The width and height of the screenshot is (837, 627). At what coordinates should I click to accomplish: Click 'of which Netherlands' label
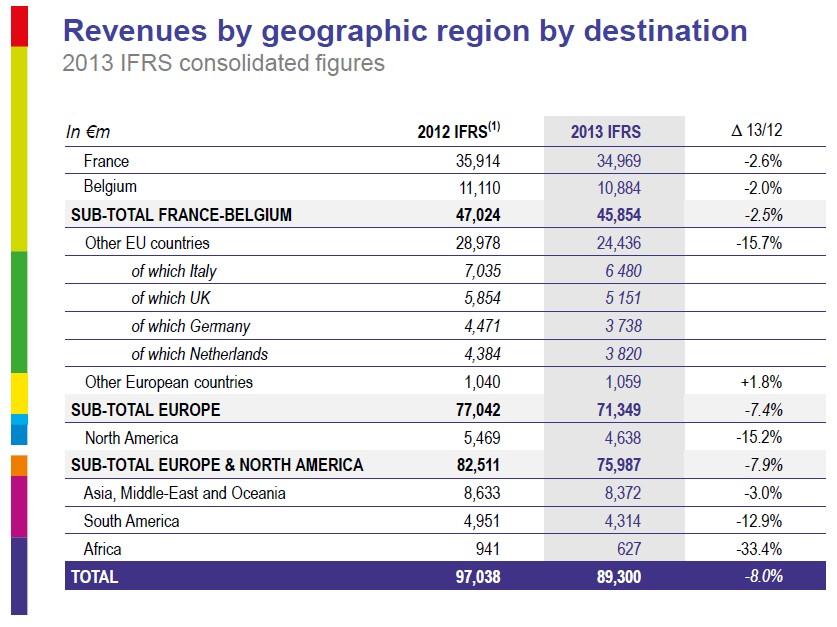point(200,354)
